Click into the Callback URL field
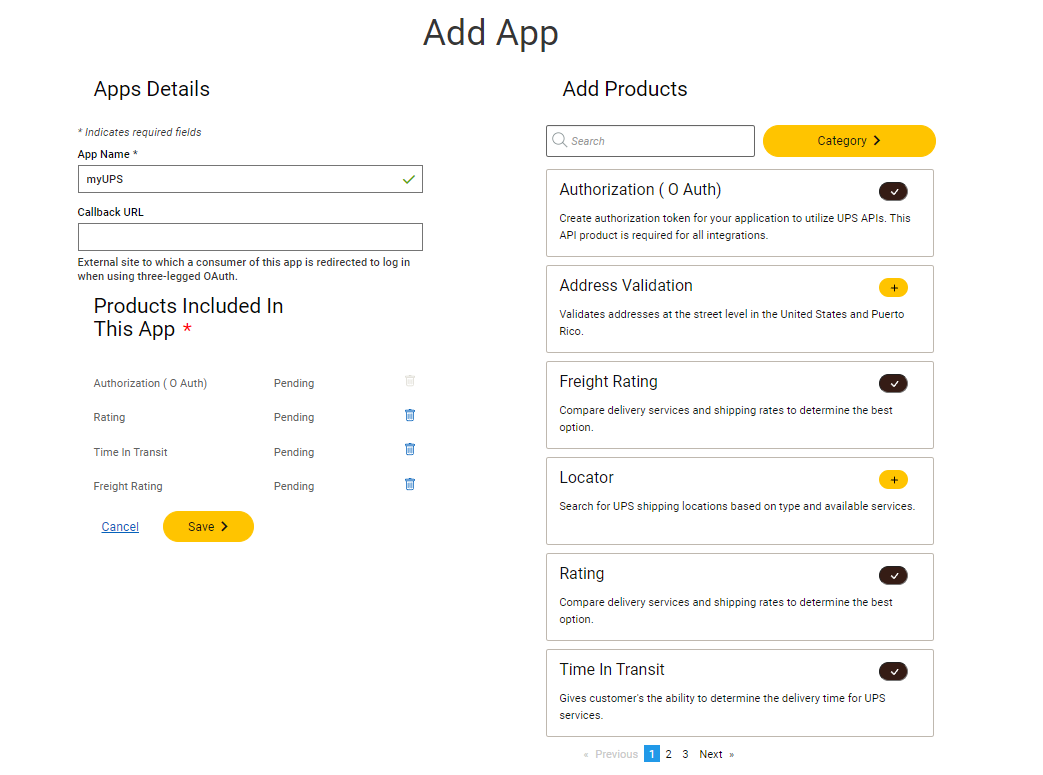1043x775 pixels. click(250, 237)
